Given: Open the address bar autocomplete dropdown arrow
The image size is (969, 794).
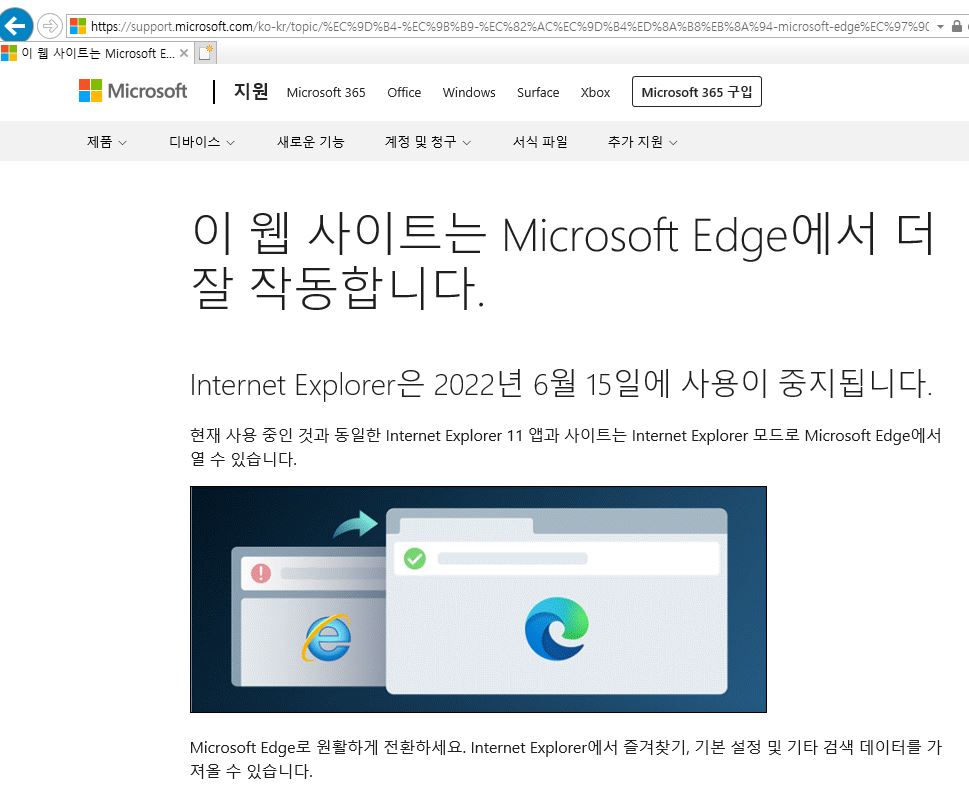Looking at the screenshot, I should (x=940, y=27).
